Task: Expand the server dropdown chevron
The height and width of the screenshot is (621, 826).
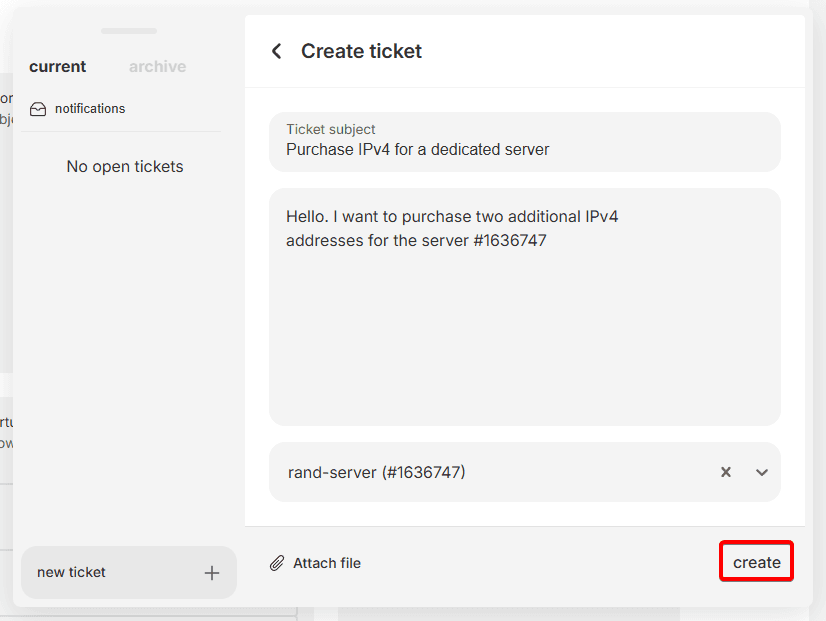Action: (x=762, y=472)
